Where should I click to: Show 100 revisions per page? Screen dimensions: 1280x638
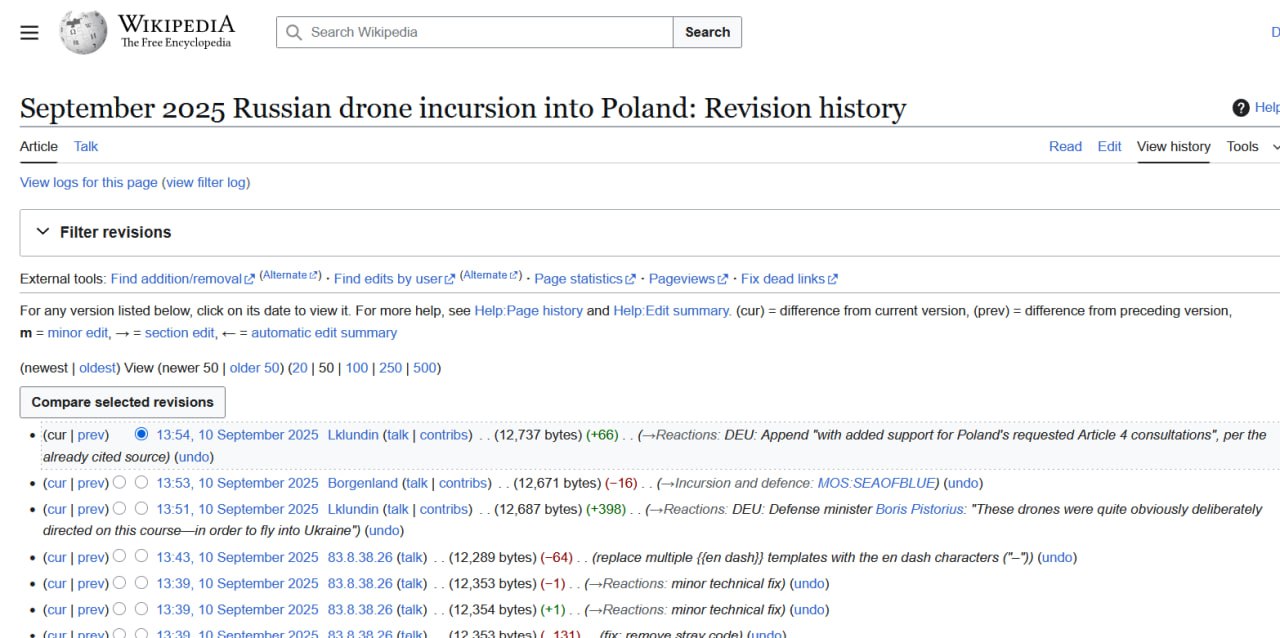click(x=356, y=367)
